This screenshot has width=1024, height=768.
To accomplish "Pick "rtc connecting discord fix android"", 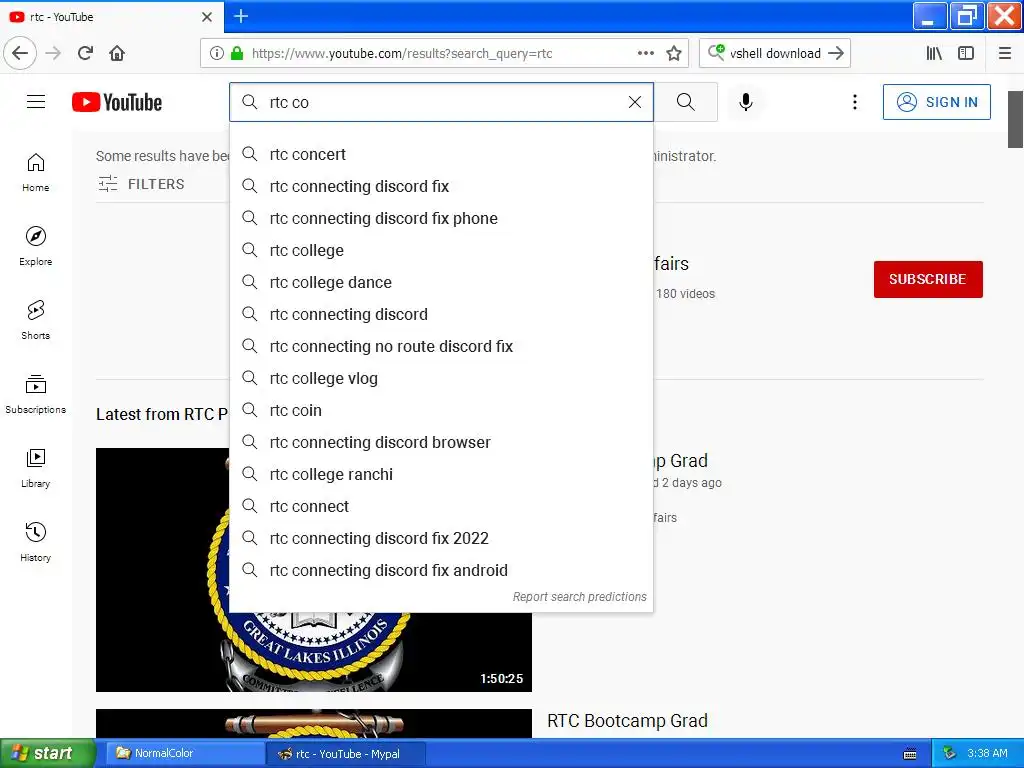I will 441,570.
